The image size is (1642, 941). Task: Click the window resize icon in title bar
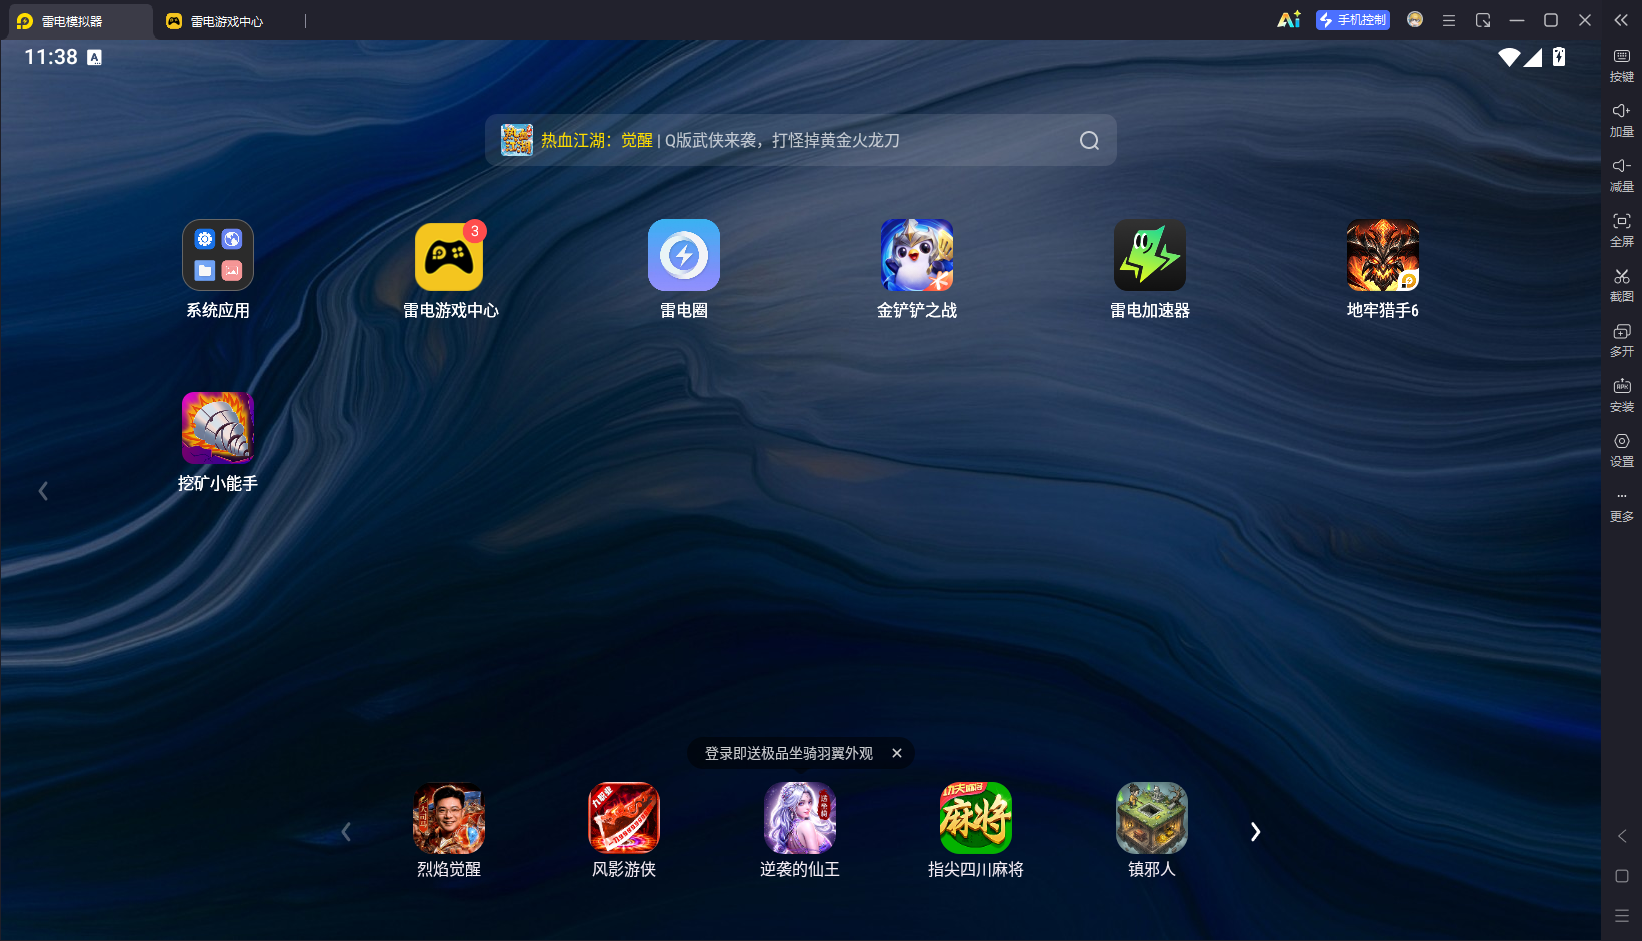click(x=1483, y=20)
